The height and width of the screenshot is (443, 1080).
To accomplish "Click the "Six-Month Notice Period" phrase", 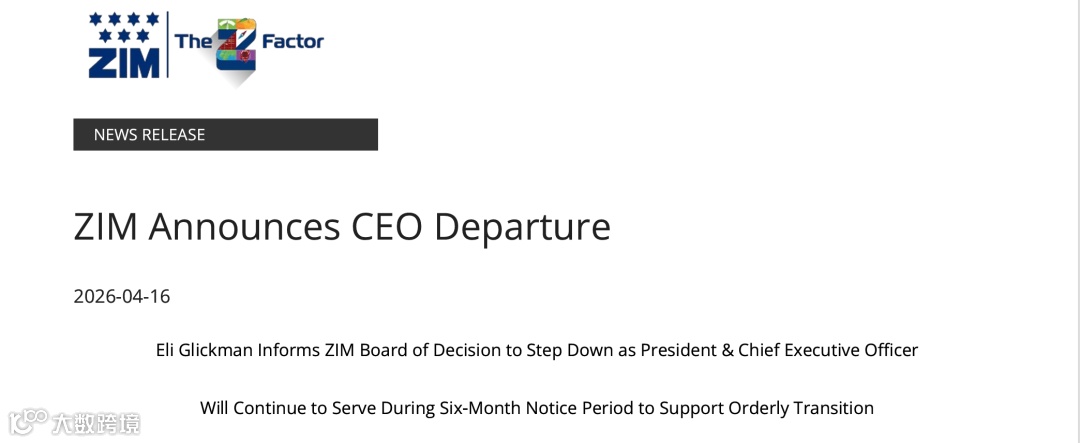I will pyautogui.click(x=537, y=408).
